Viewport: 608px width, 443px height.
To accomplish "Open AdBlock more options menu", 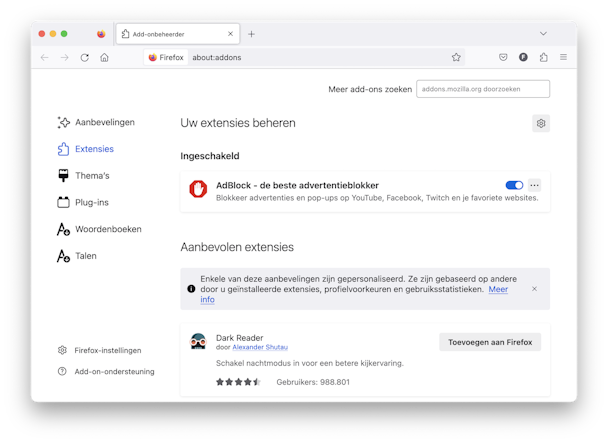I will 534,185.
